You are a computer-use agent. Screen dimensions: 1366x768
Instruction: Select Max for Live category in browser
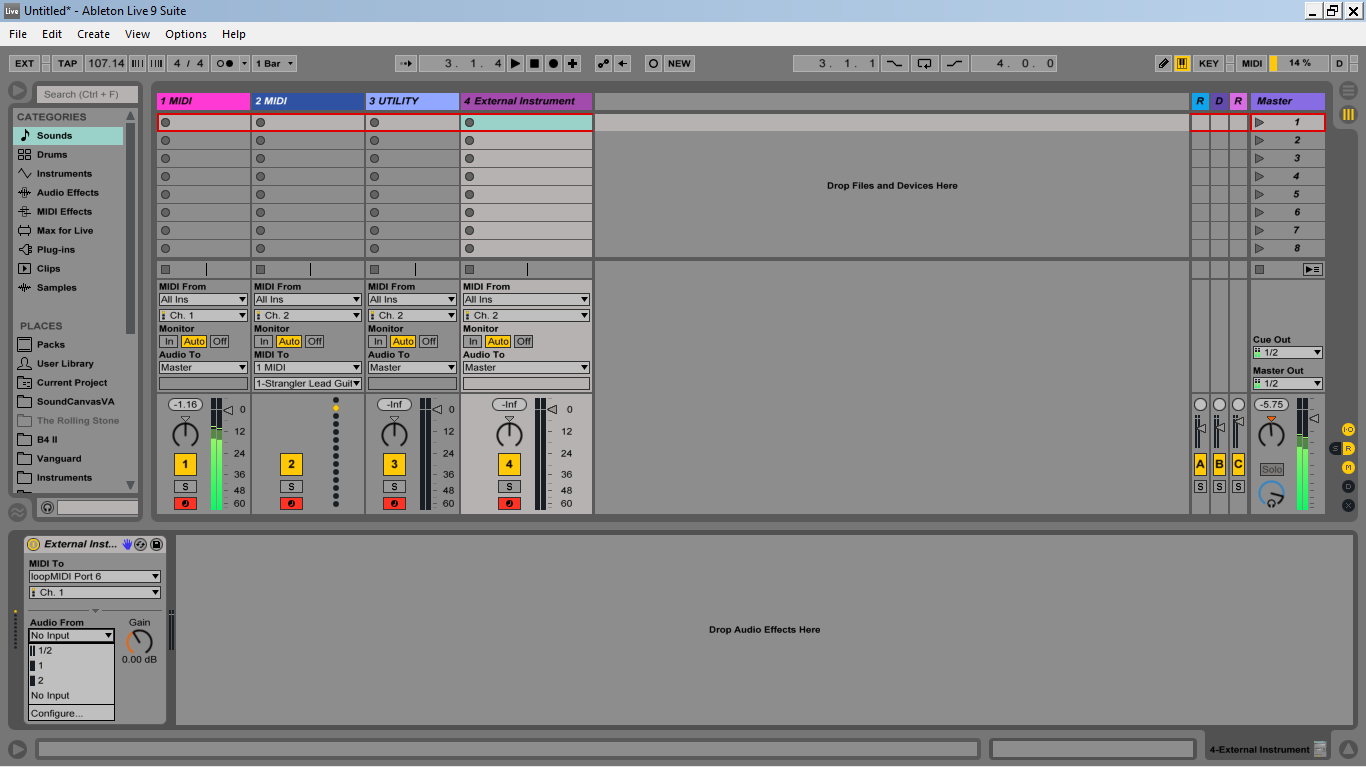68,231
